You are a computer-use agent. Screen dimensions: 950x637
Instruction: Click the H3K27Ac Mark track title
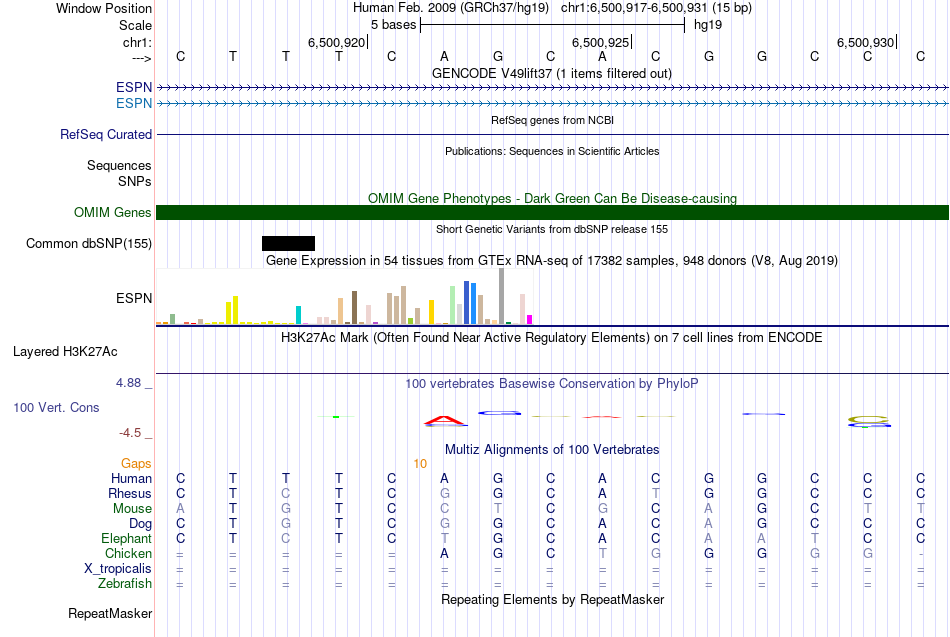tap(552, 338)
